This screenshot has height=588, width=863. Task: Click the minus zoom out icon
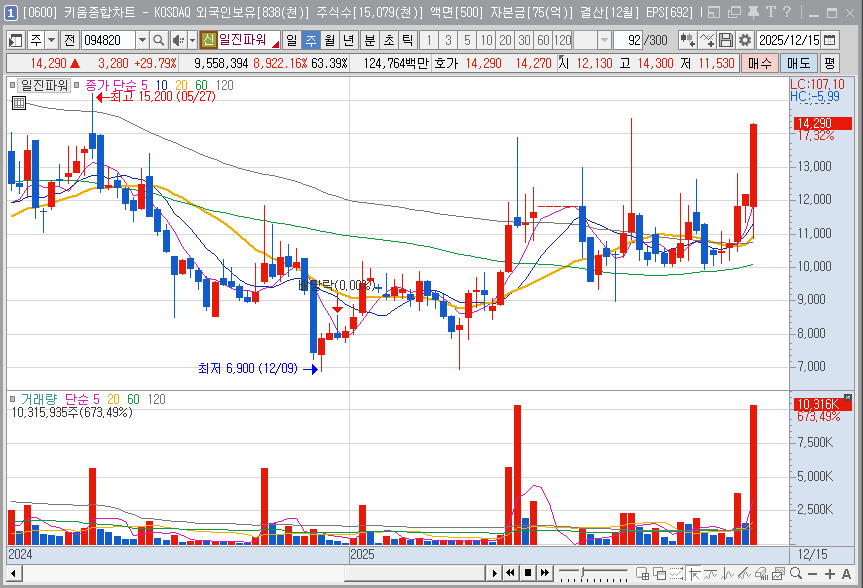click(x=812, y=574)
